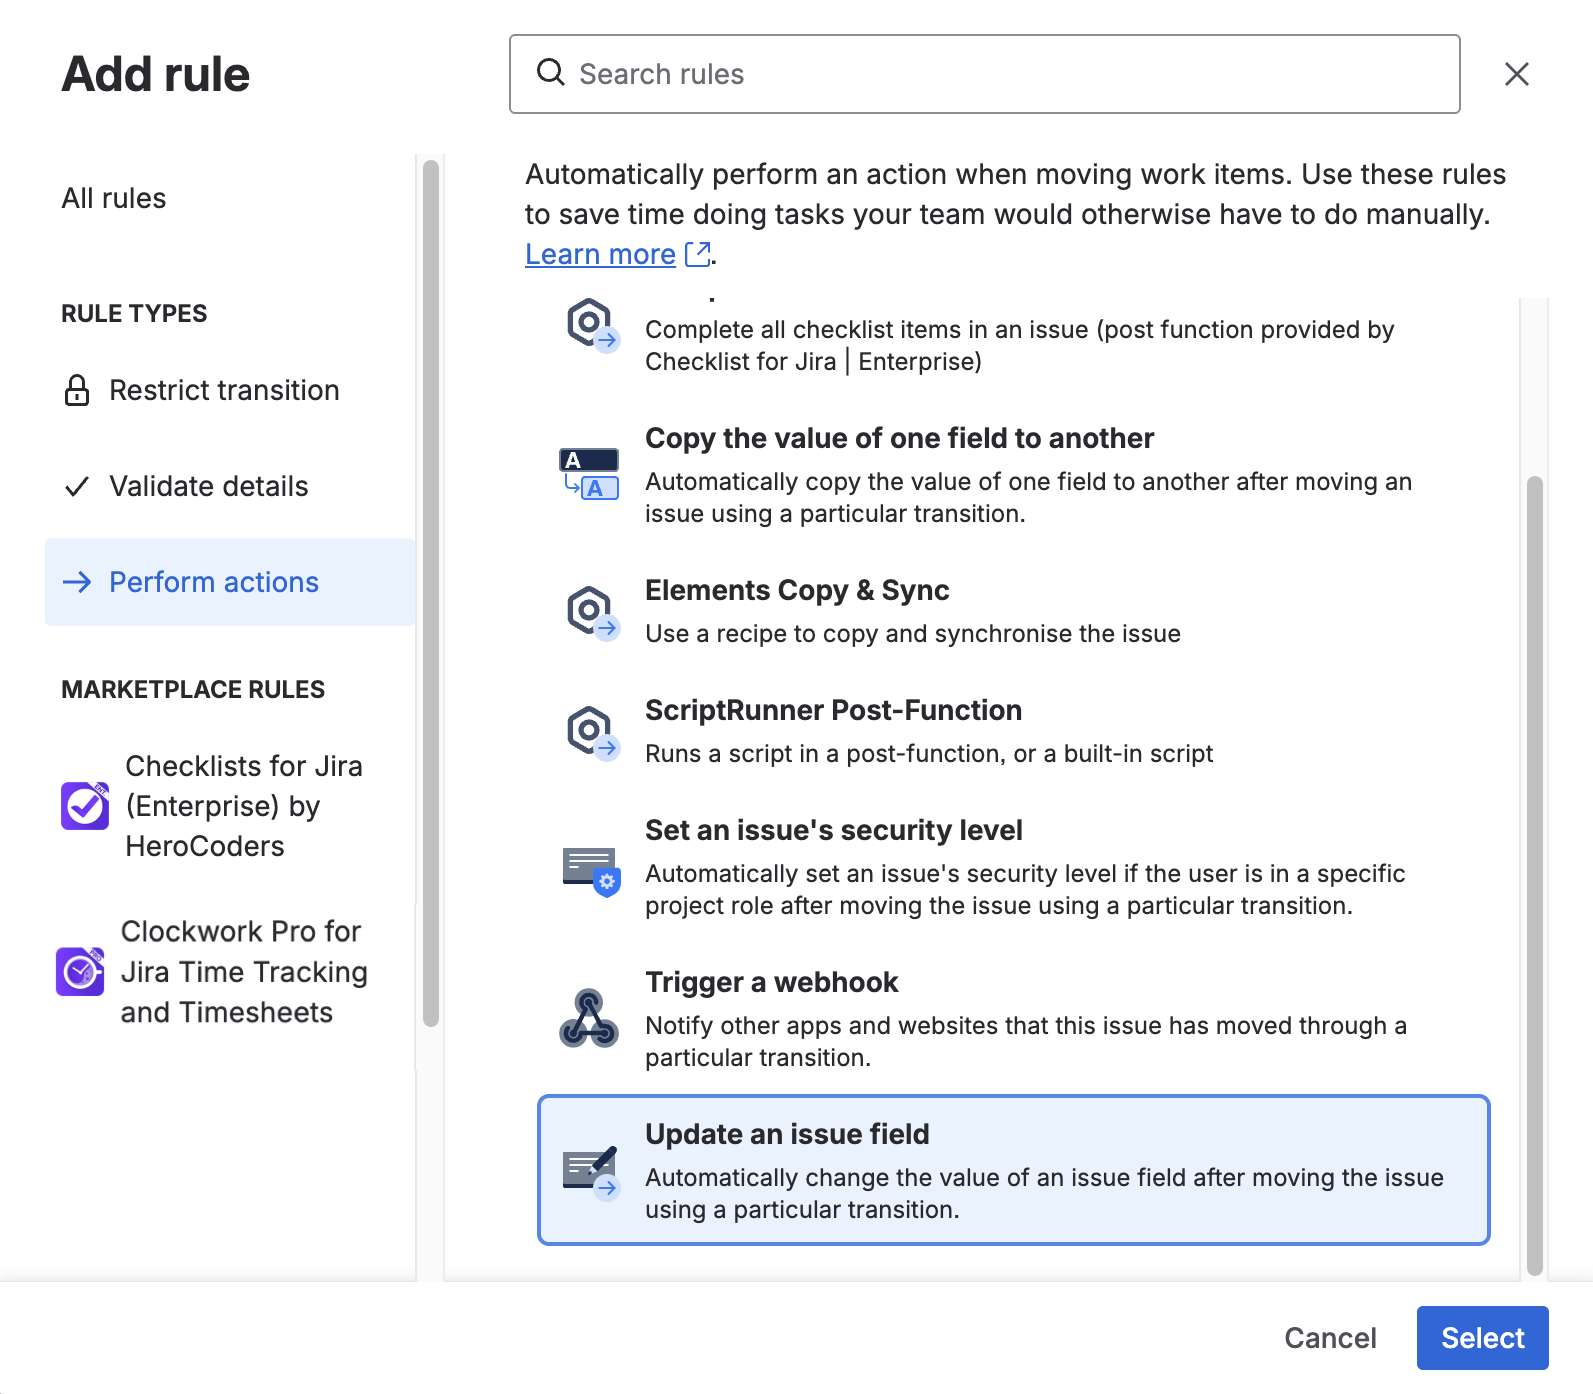Click the Elements Copy & Sync icon
The height and width of the screenshot is (1394, 1593).
pos(591,611)
